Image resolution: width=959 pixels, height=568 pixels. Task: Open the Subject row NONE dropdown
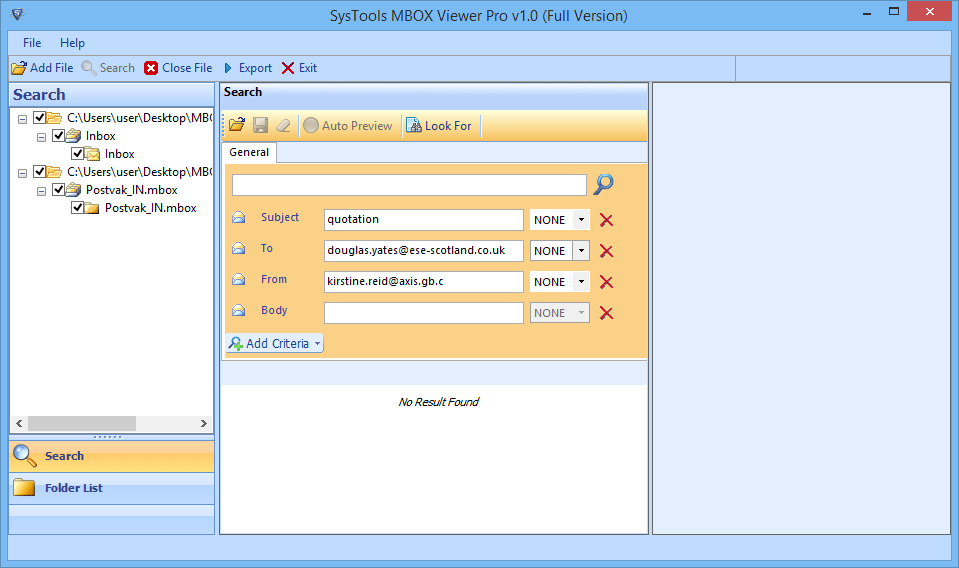[x=581, y=219]
